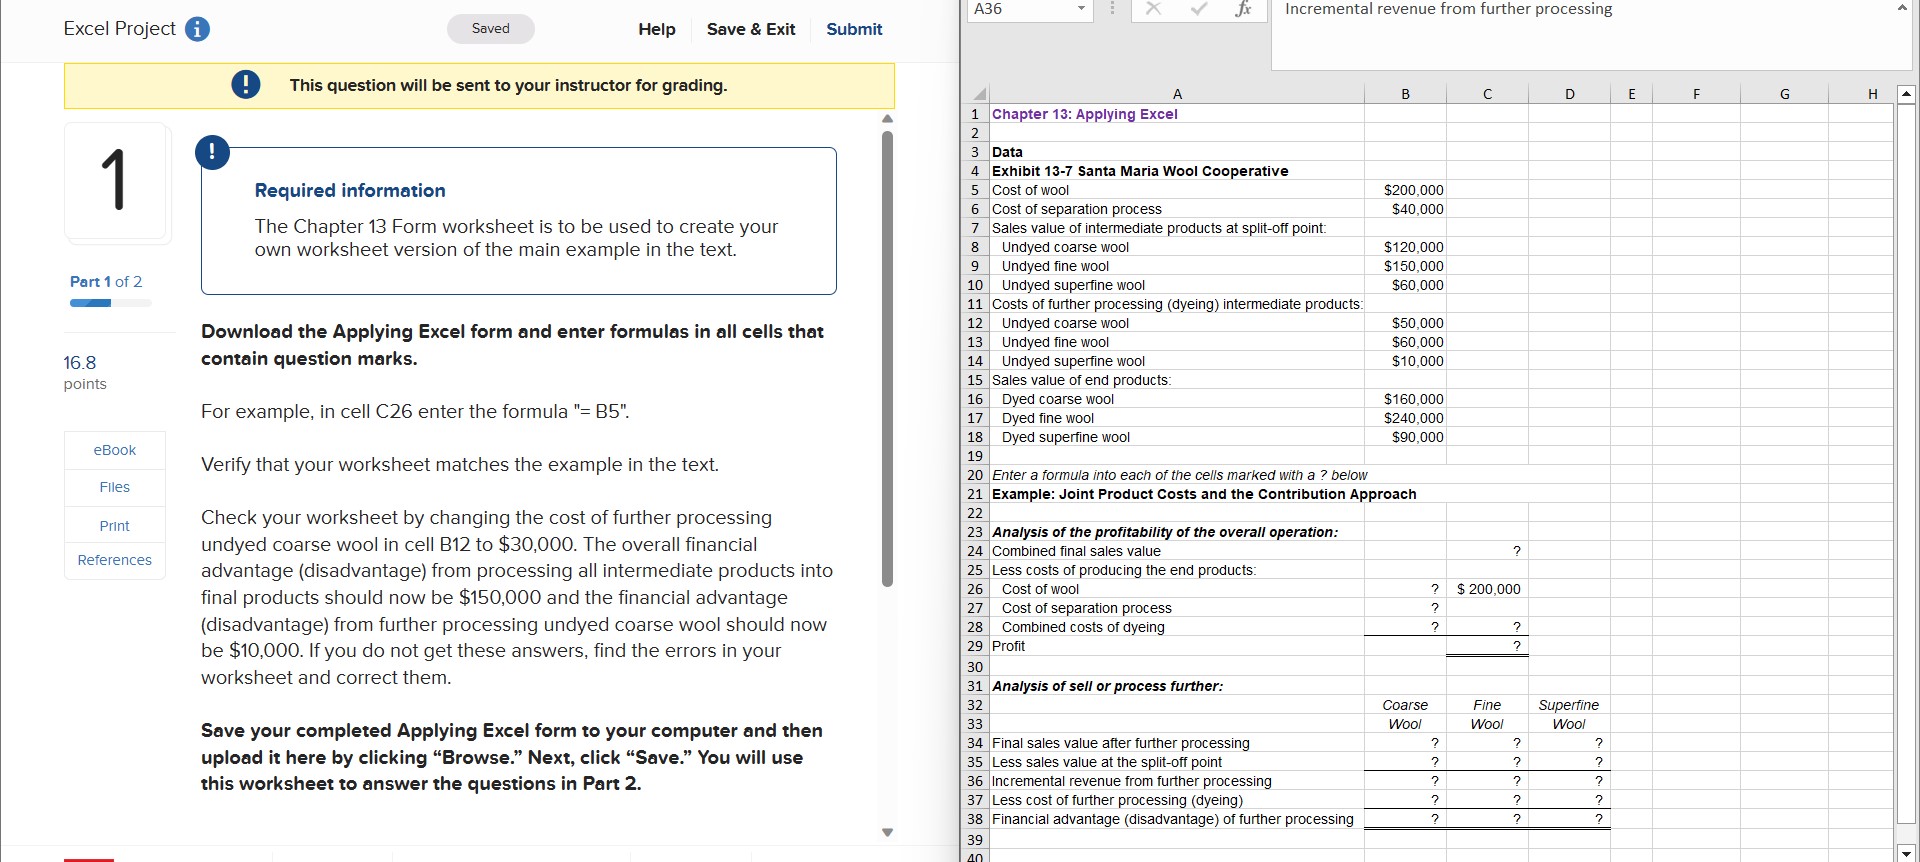Click the Print link
Screen dimensions: 1920x862
pos(115,525)
